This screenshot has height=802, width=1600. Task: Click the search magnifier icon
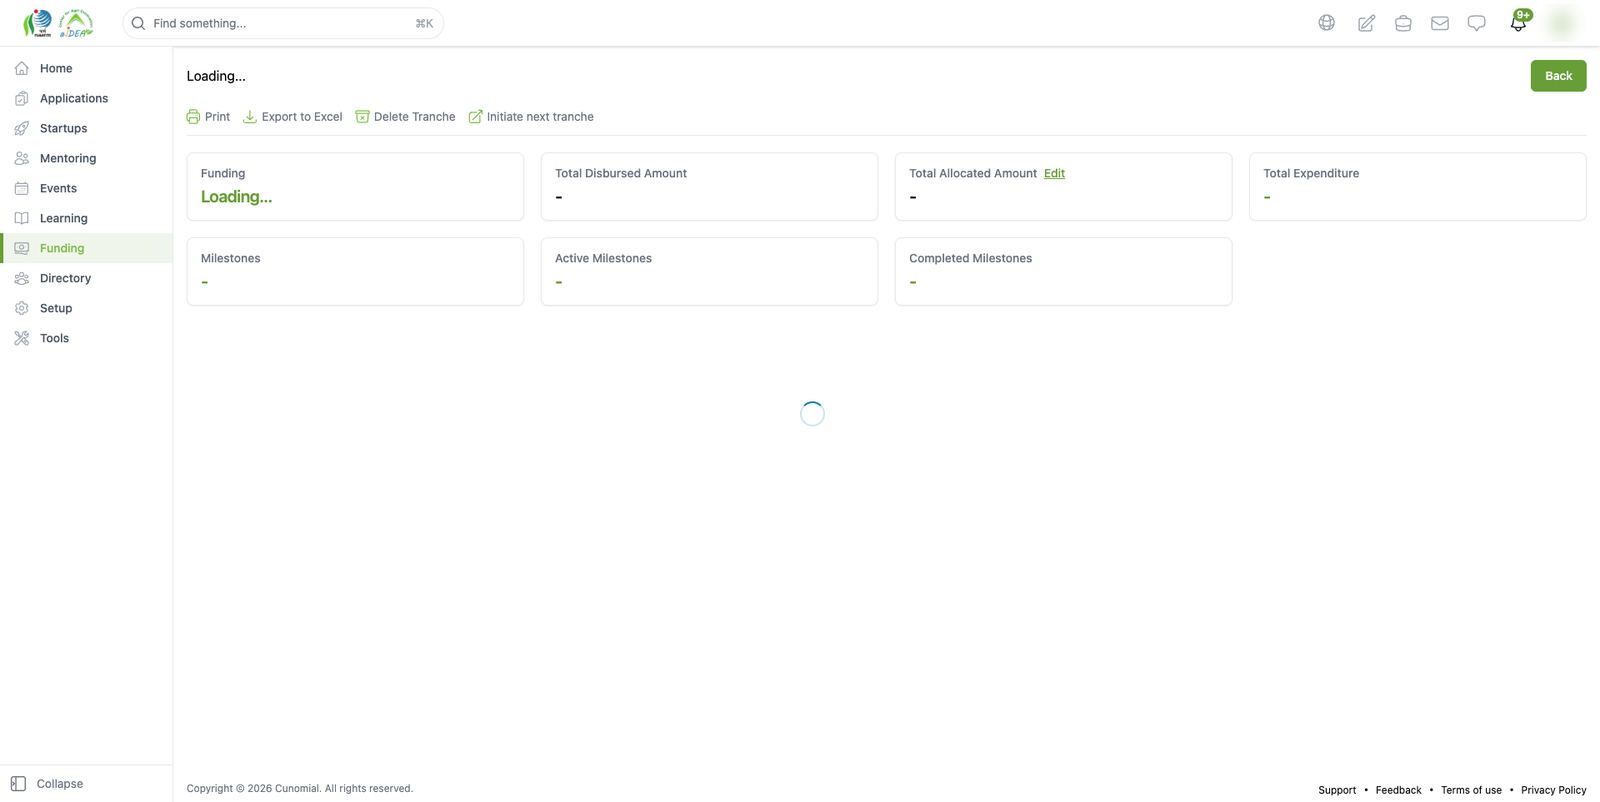(x=139, y=23)
